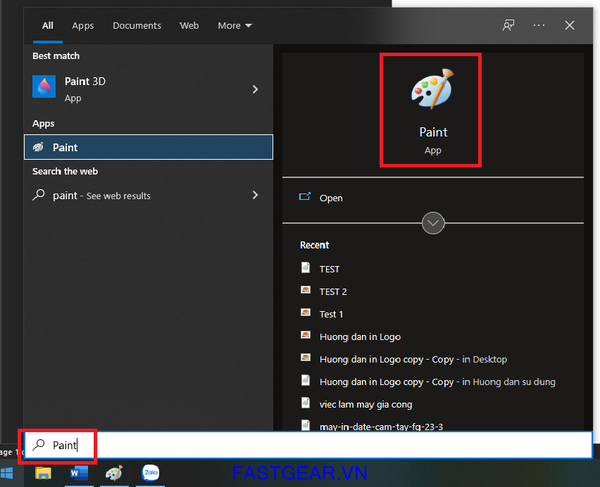Click the icon beside Huong dan in Logo
Screen dimensions: 600x487
click(x=305, y=335)
